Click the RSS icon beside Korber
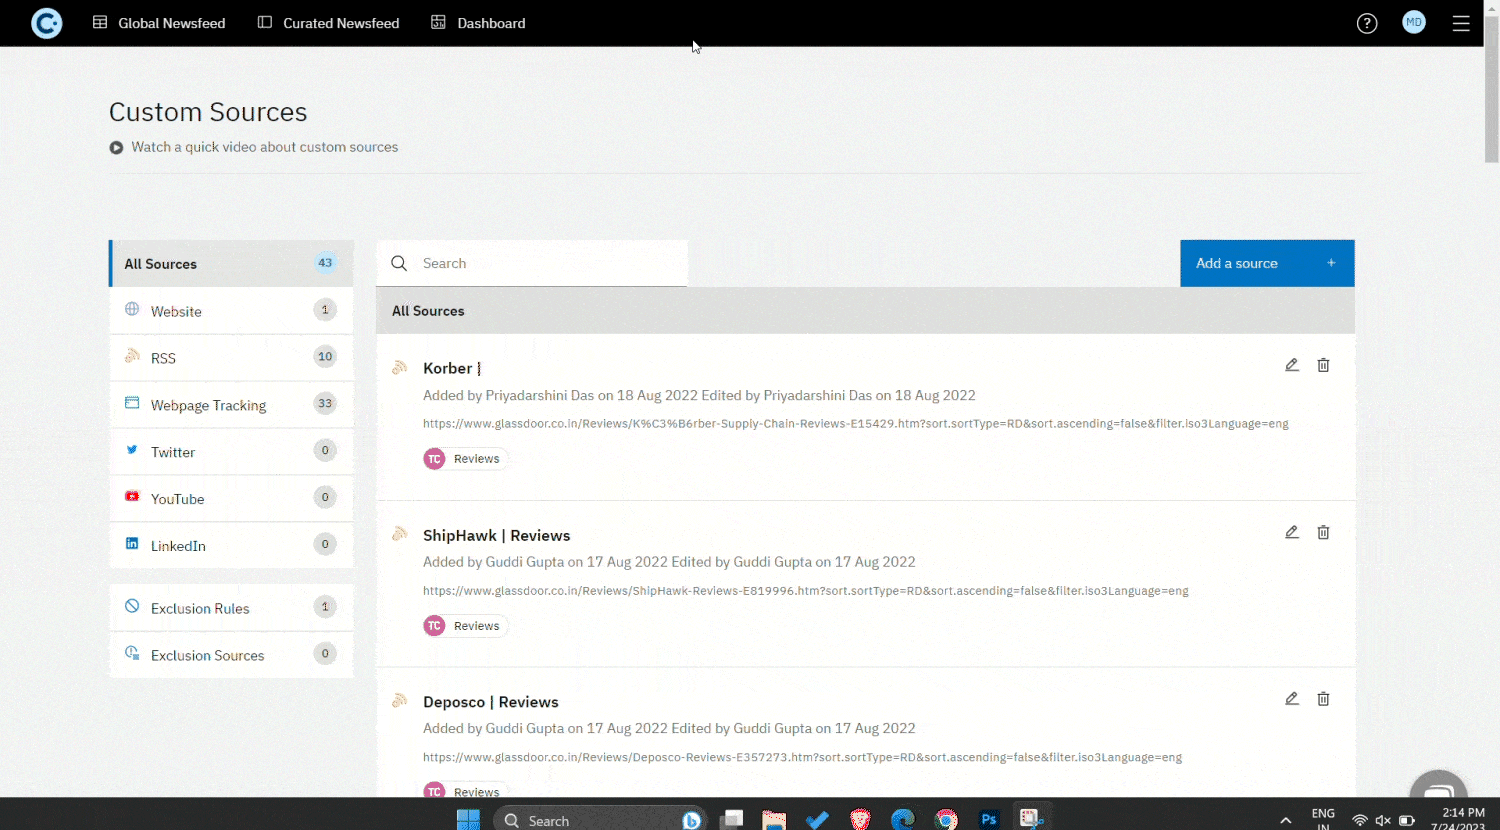This screenshot has width=1500, height=830. 399,367
